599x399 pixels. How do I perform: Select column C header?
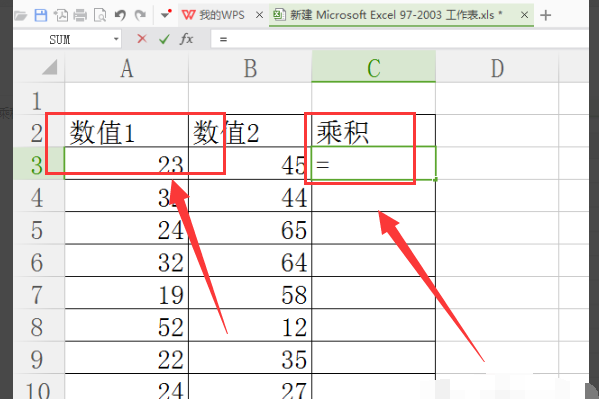[374, 67]
